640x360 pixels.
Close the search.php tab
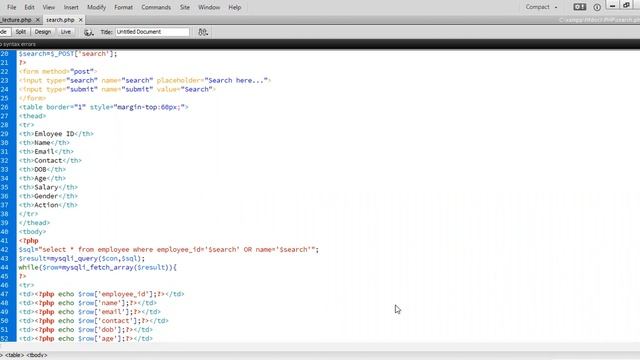click(81, 20)
